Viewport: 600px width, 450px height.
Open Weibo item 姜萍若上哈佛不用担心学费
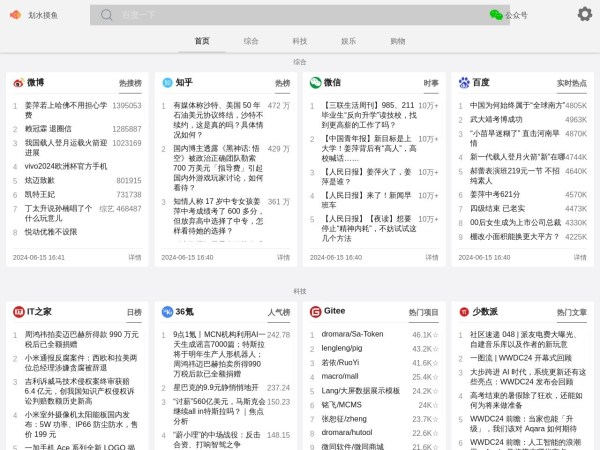tap(66, 110)
